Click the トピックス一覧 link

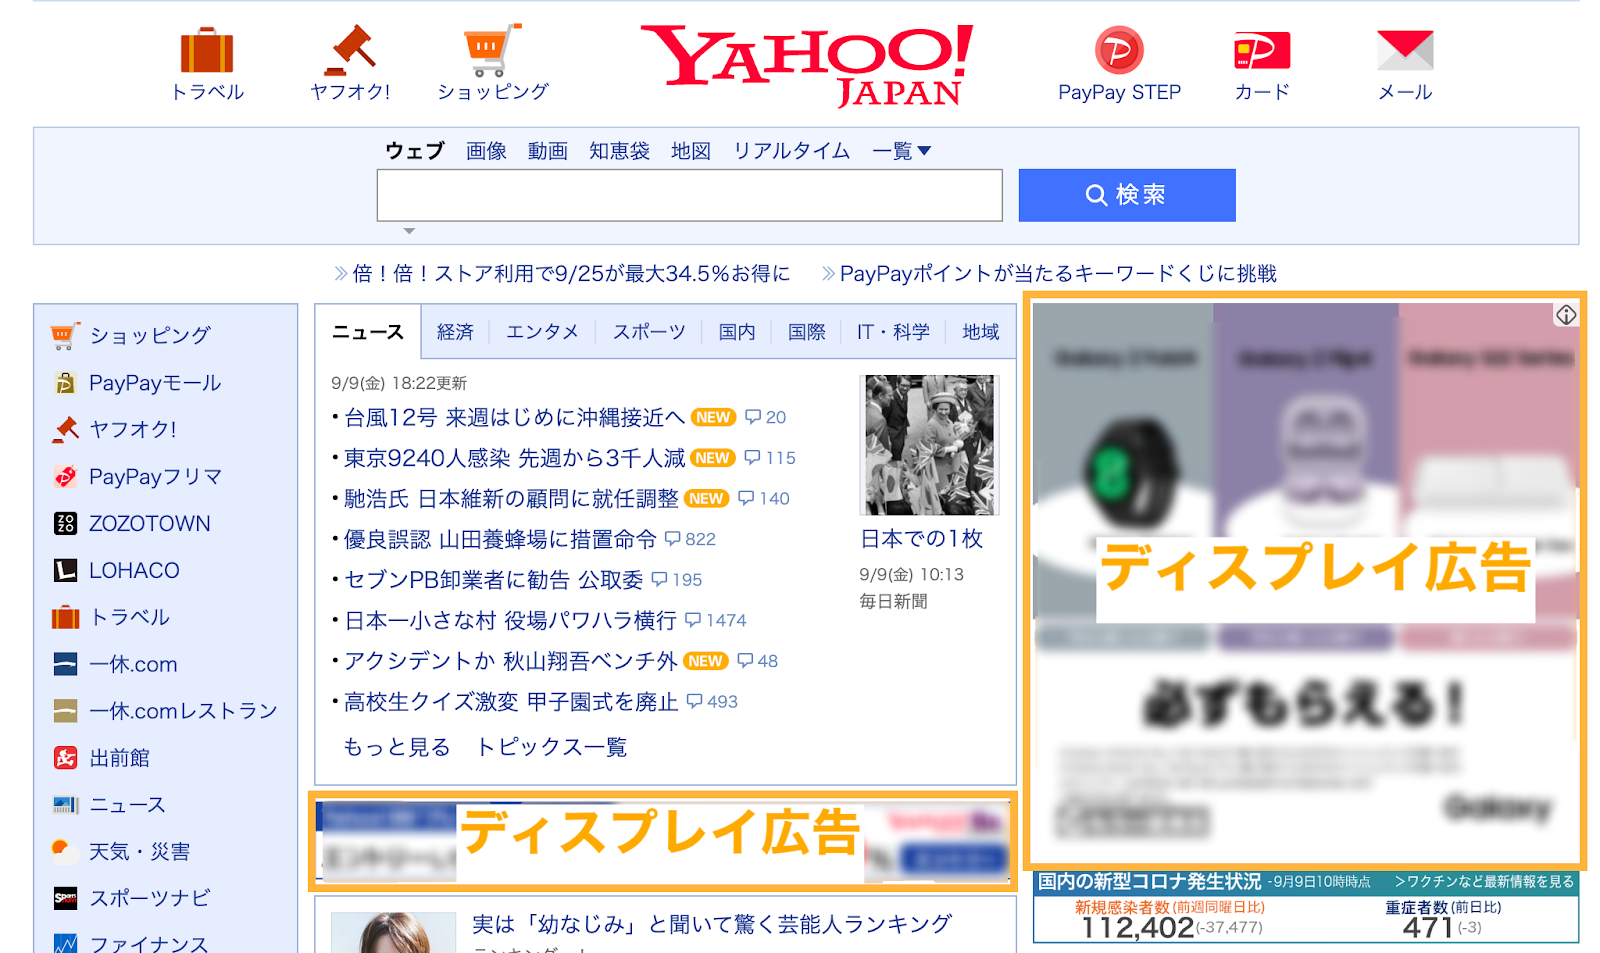[552, 747]
